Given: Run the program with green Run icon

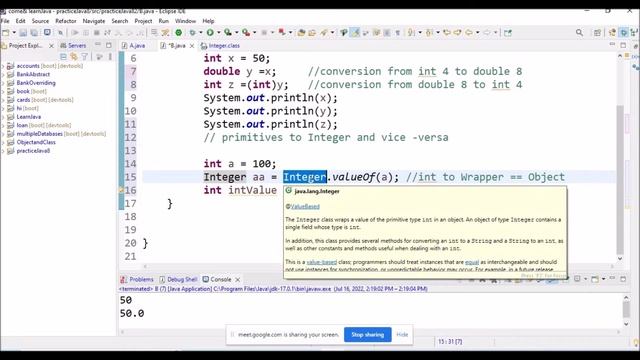Looking at the screenshot, I should tap(210, 33).
